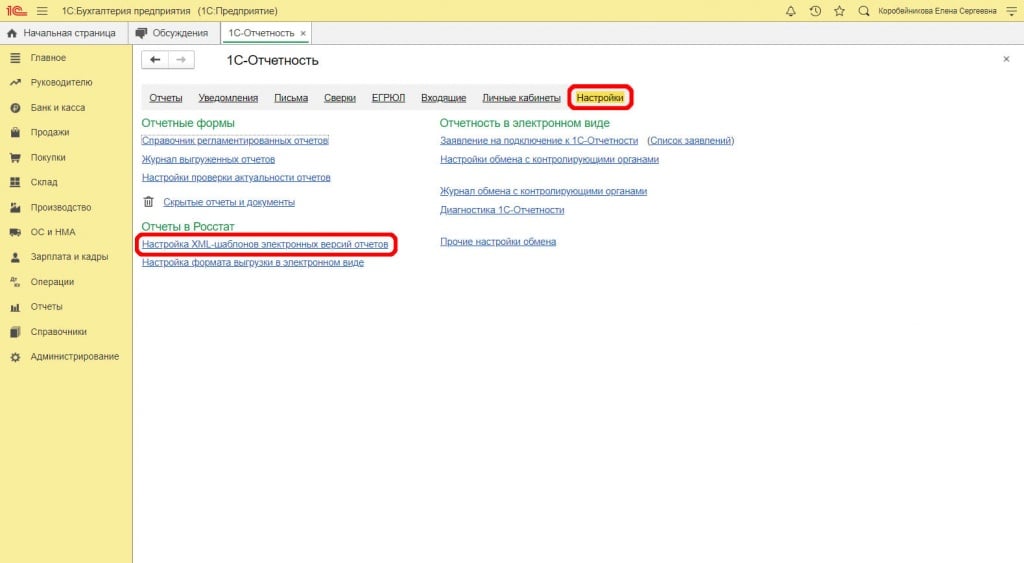Open the history clock icon

click(x=815, y=11)
